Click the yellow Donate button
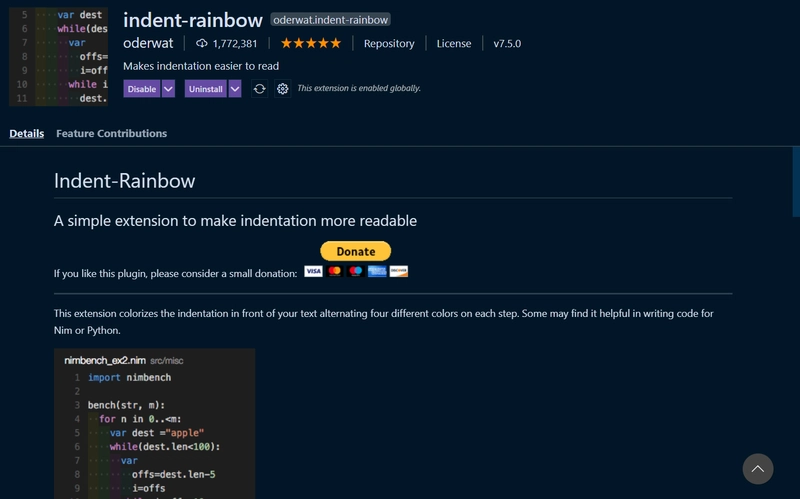The width and height of the screenshot is (800, 499). tap(356, 251)
